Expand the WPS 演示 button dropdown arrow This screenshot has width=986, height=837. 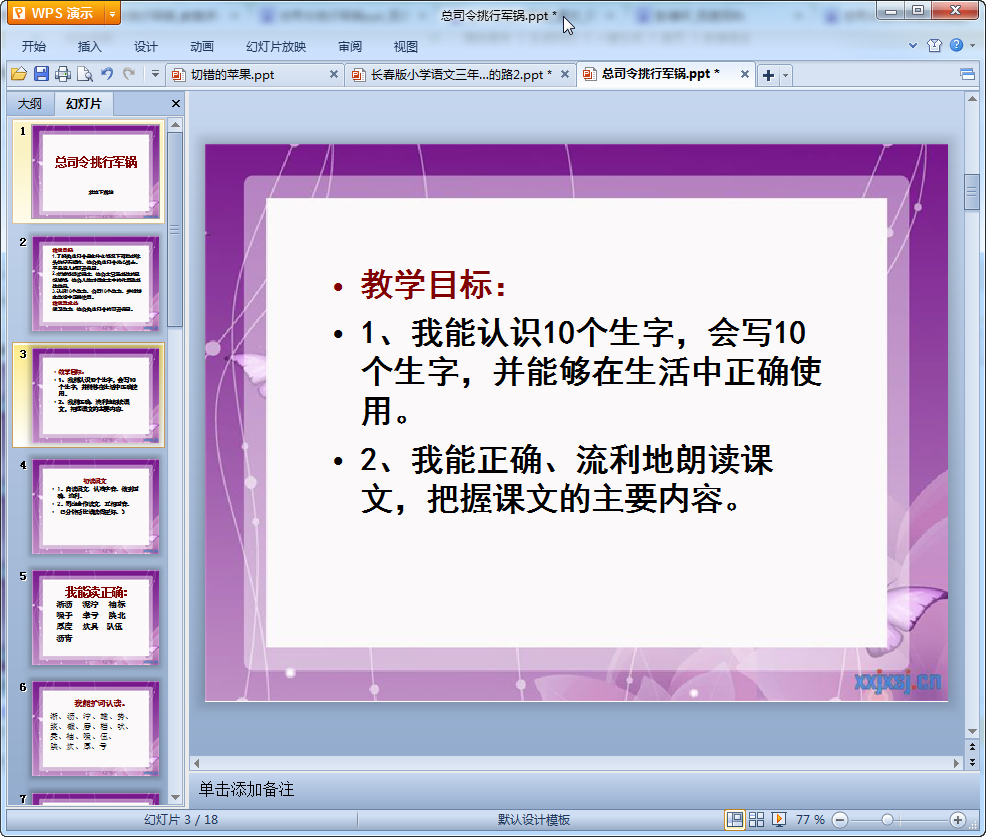(113, 13)
